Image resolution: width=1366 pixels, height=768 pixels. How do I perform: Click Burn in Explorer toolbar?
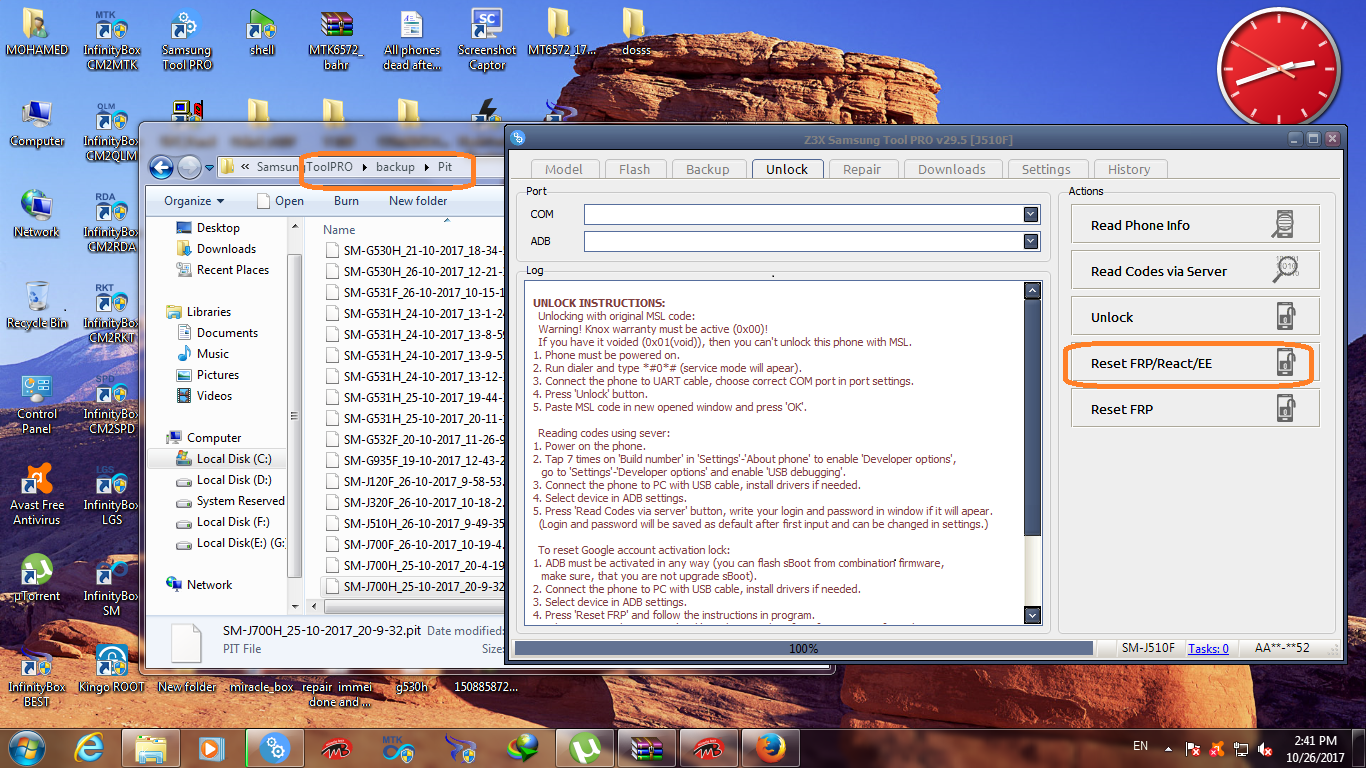[346, 201]
